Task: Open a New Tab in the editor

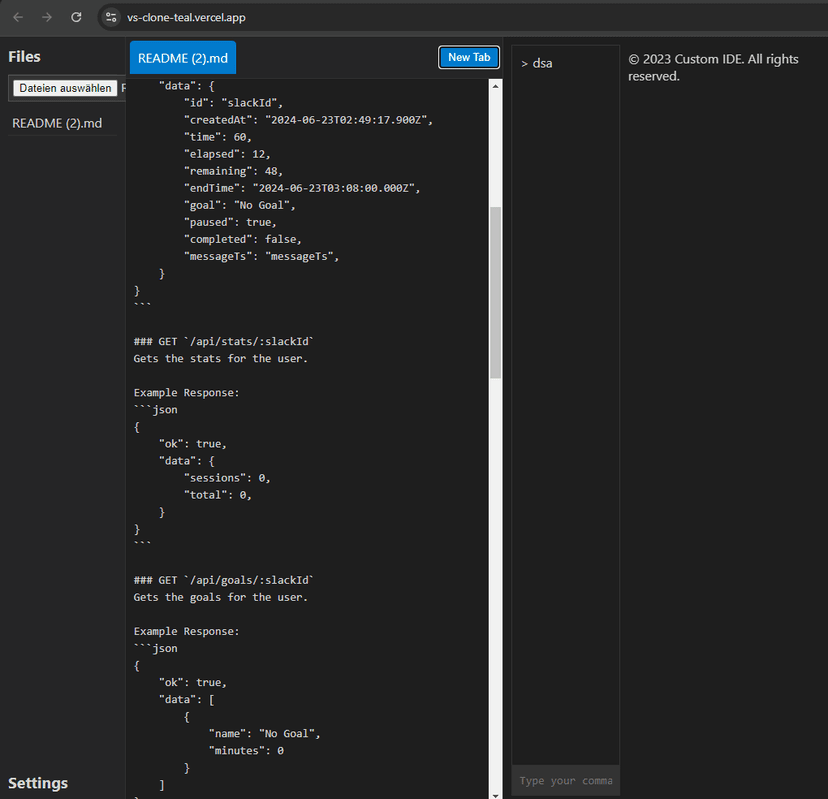Action: tap(469, 57)
